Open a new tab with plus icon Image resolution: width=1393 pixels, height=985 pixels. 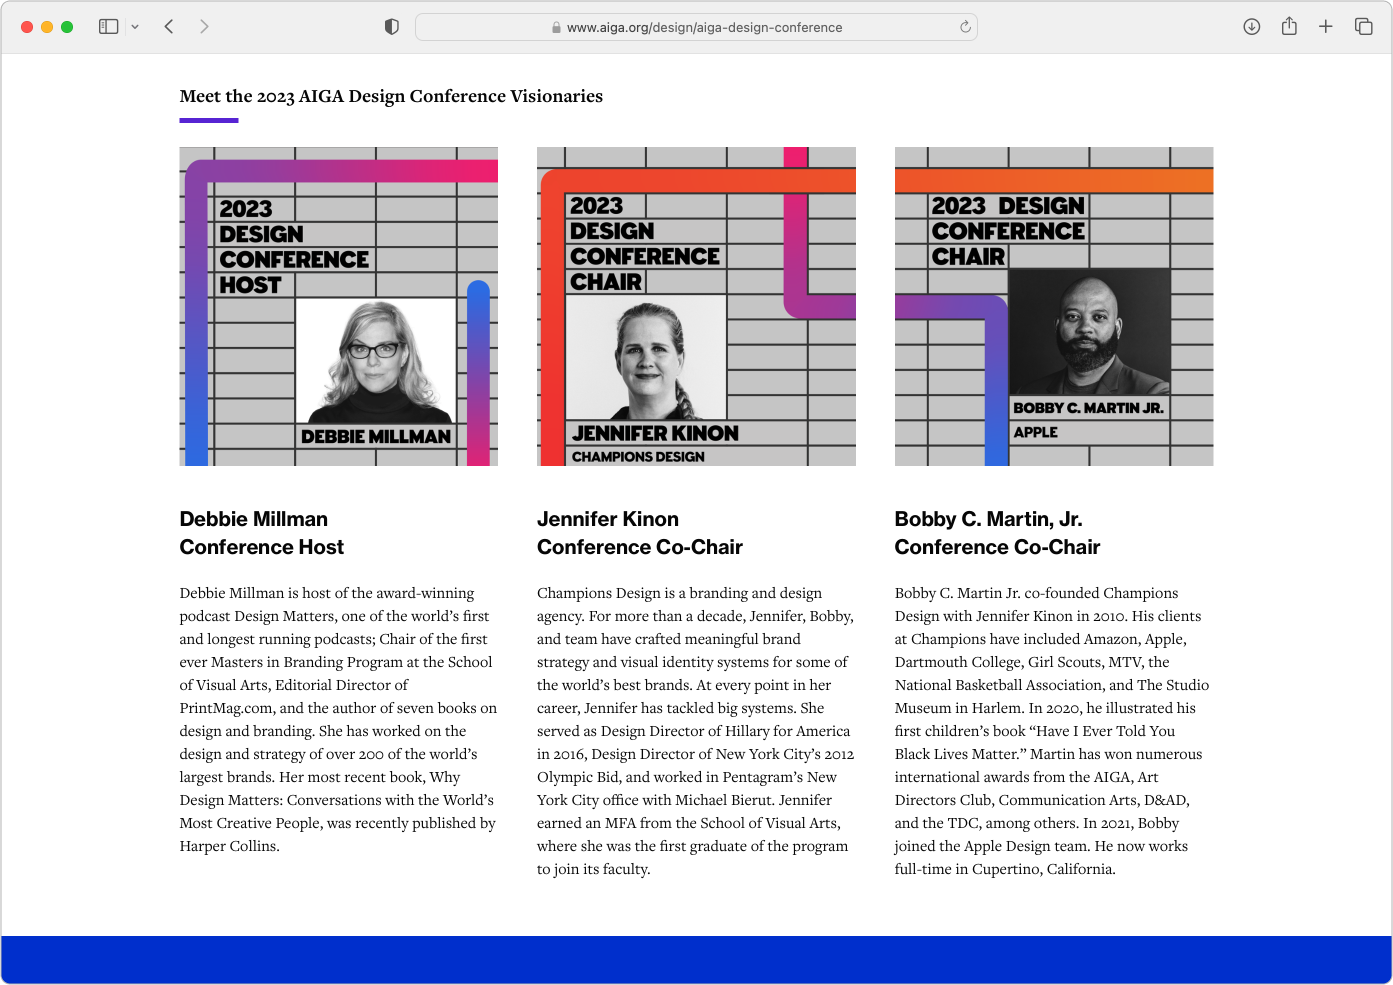[1325, 27]
